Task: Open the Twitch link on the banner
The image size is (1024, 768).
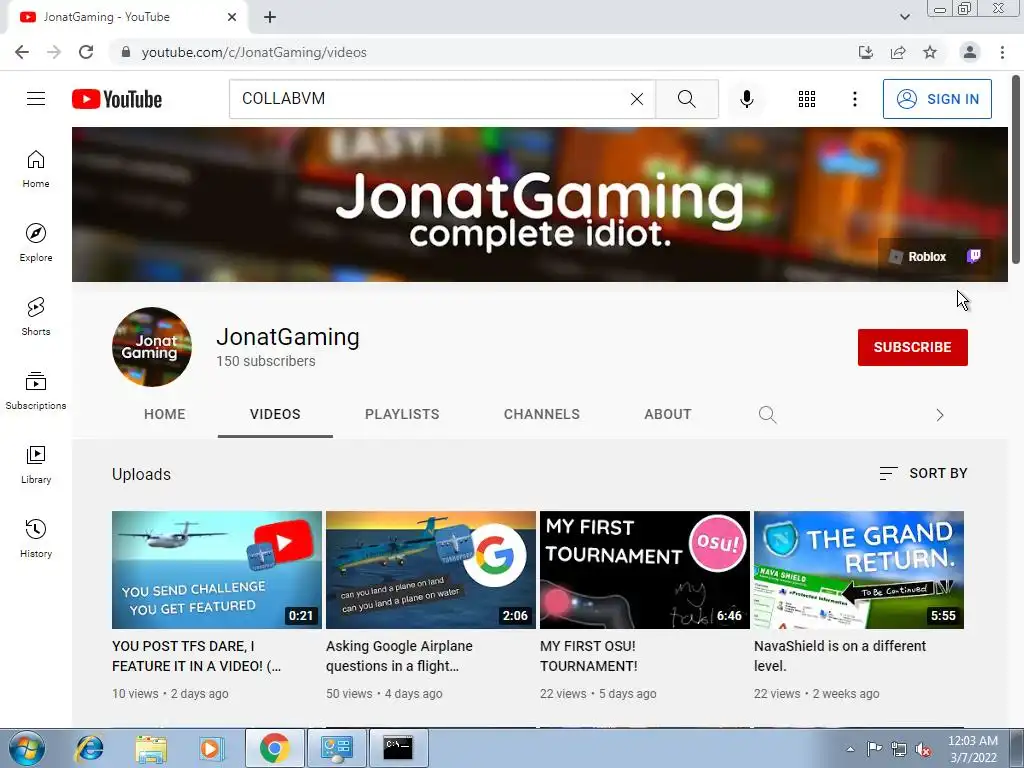Action: pyautogui.click(x=973, y=256)
